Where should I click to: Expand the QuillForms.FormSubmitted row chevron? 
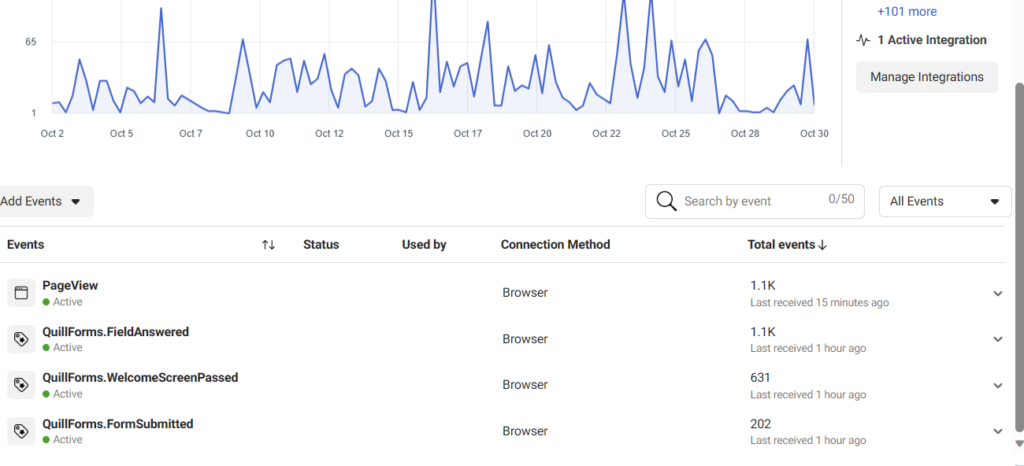tap(997, 431)
